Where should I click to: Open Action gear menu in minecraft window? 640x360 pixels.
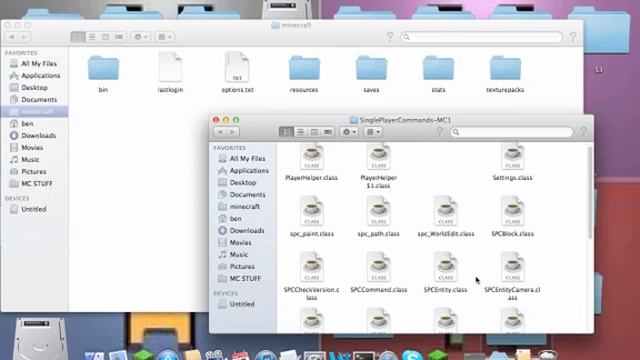coord(141,37)
